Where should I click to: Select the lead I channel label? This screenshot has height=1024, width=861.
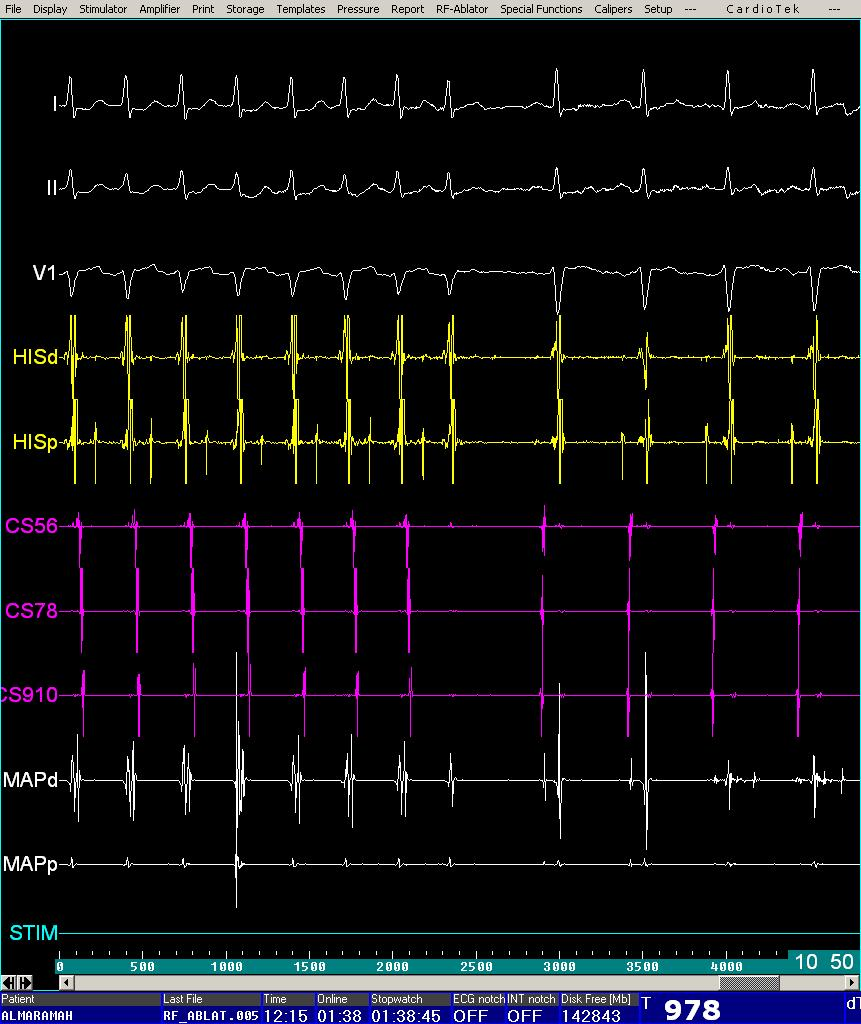56,104
